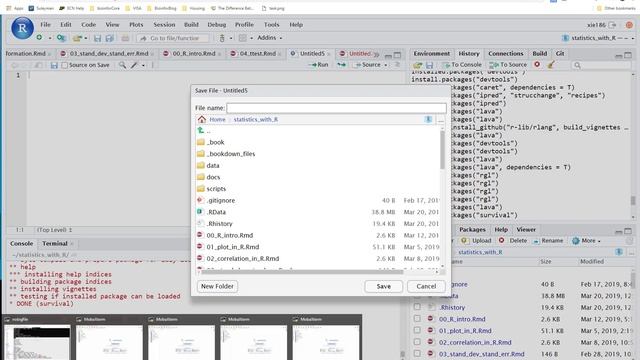Viewport: 640px width, 360px height.
Task: Check the box for .Rhistory in Files pane
Action: 417,307
